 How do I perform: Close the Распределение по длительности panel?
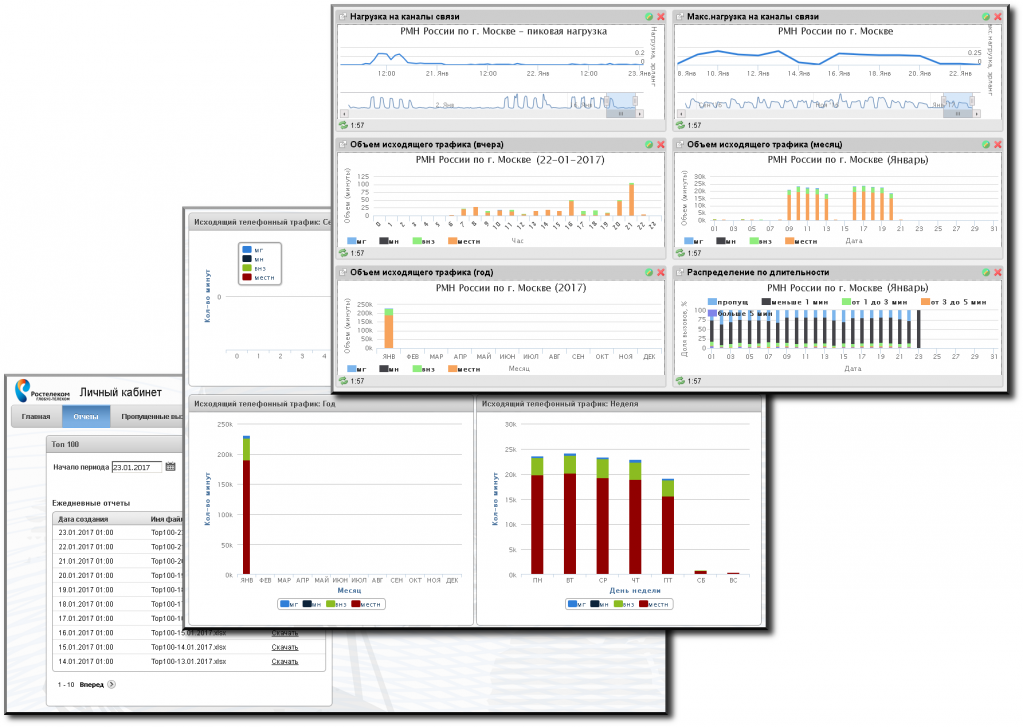coord(998,272)
